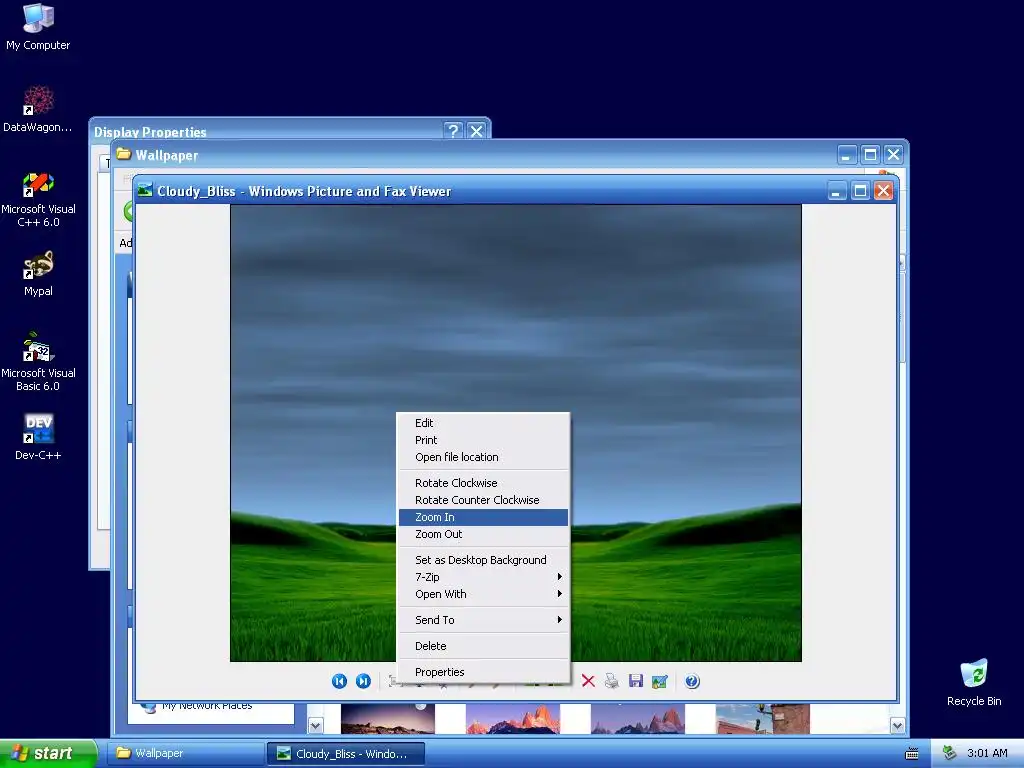The image size is (1024, 768).
Task: Click the left panel scroll down arrow
Action: point(315,725)
